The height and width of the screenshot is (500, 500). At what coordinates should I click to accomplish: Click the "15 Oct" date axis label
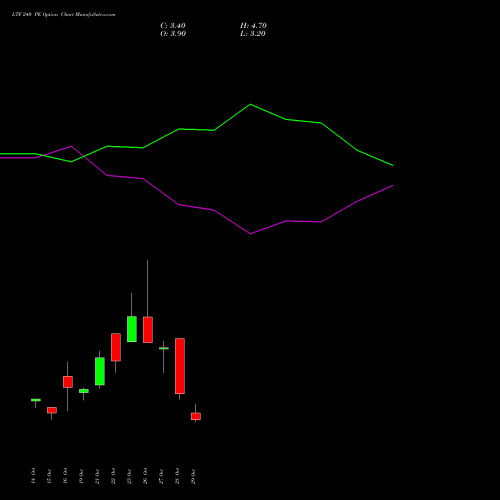pyautogui.click(x=49, y=476)
